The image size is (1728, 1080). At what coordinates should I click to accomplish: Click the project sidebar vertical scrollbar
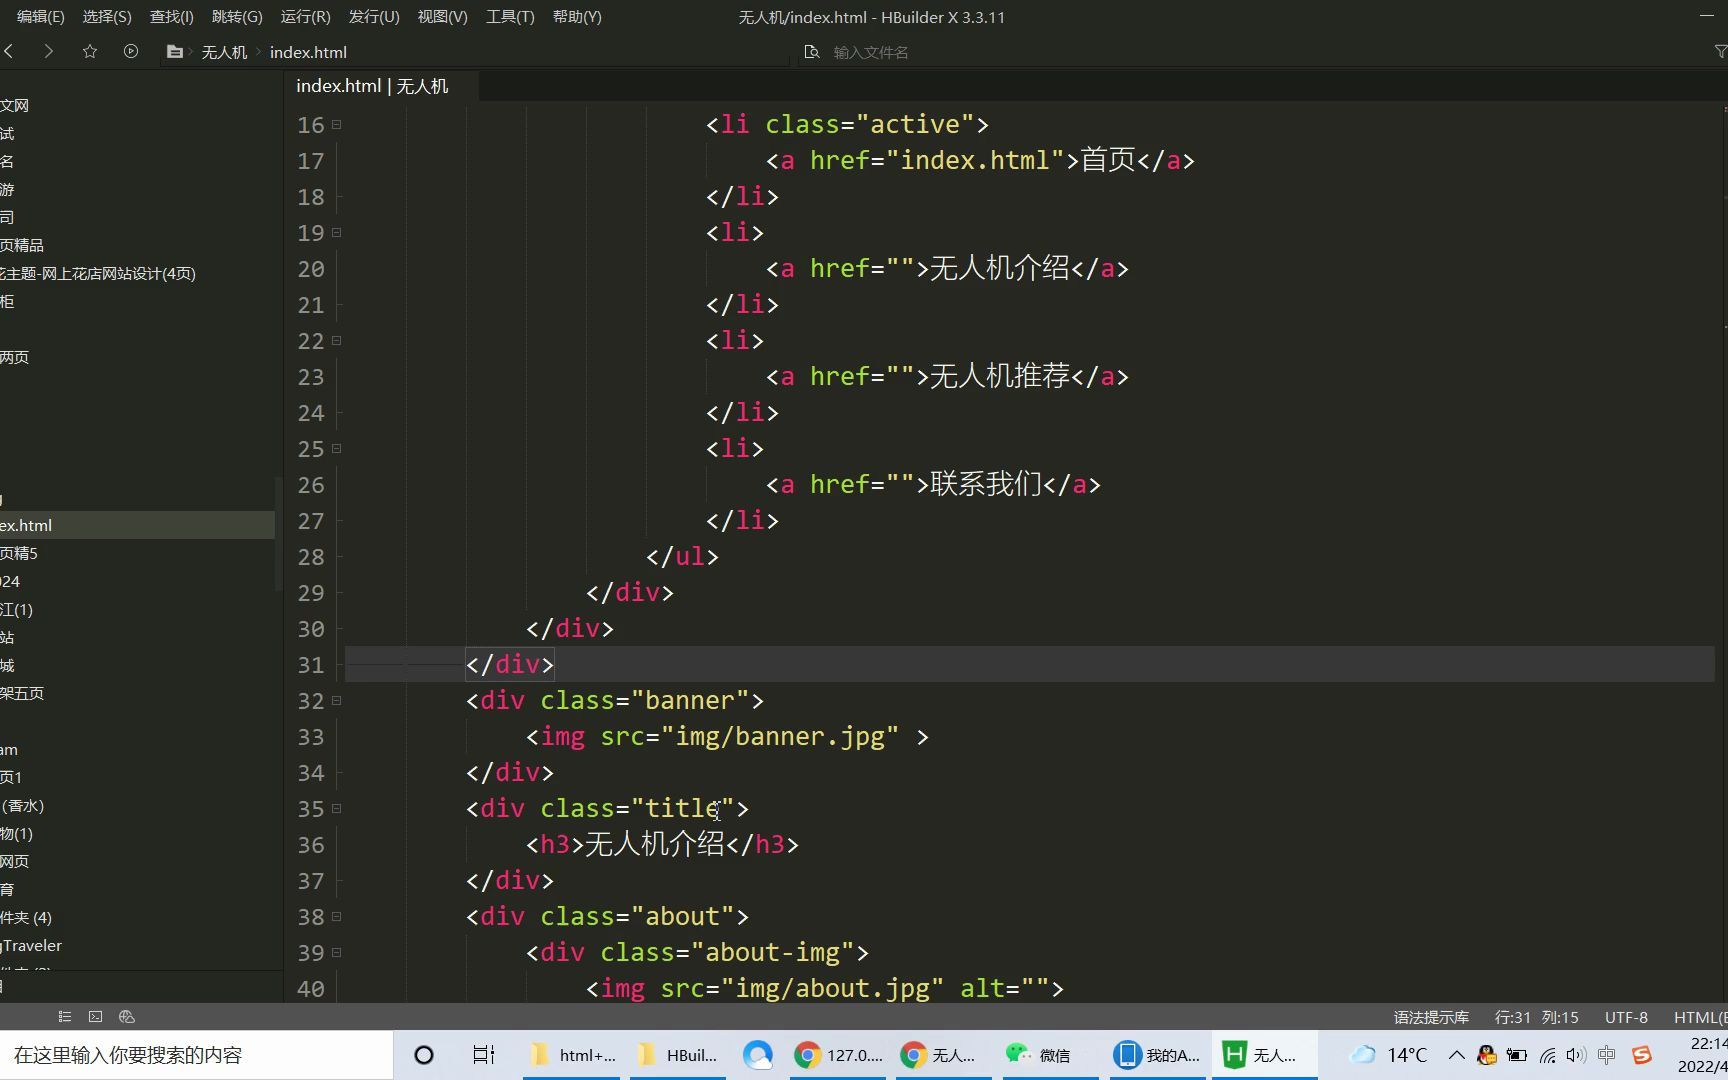(x=278, y=533)
